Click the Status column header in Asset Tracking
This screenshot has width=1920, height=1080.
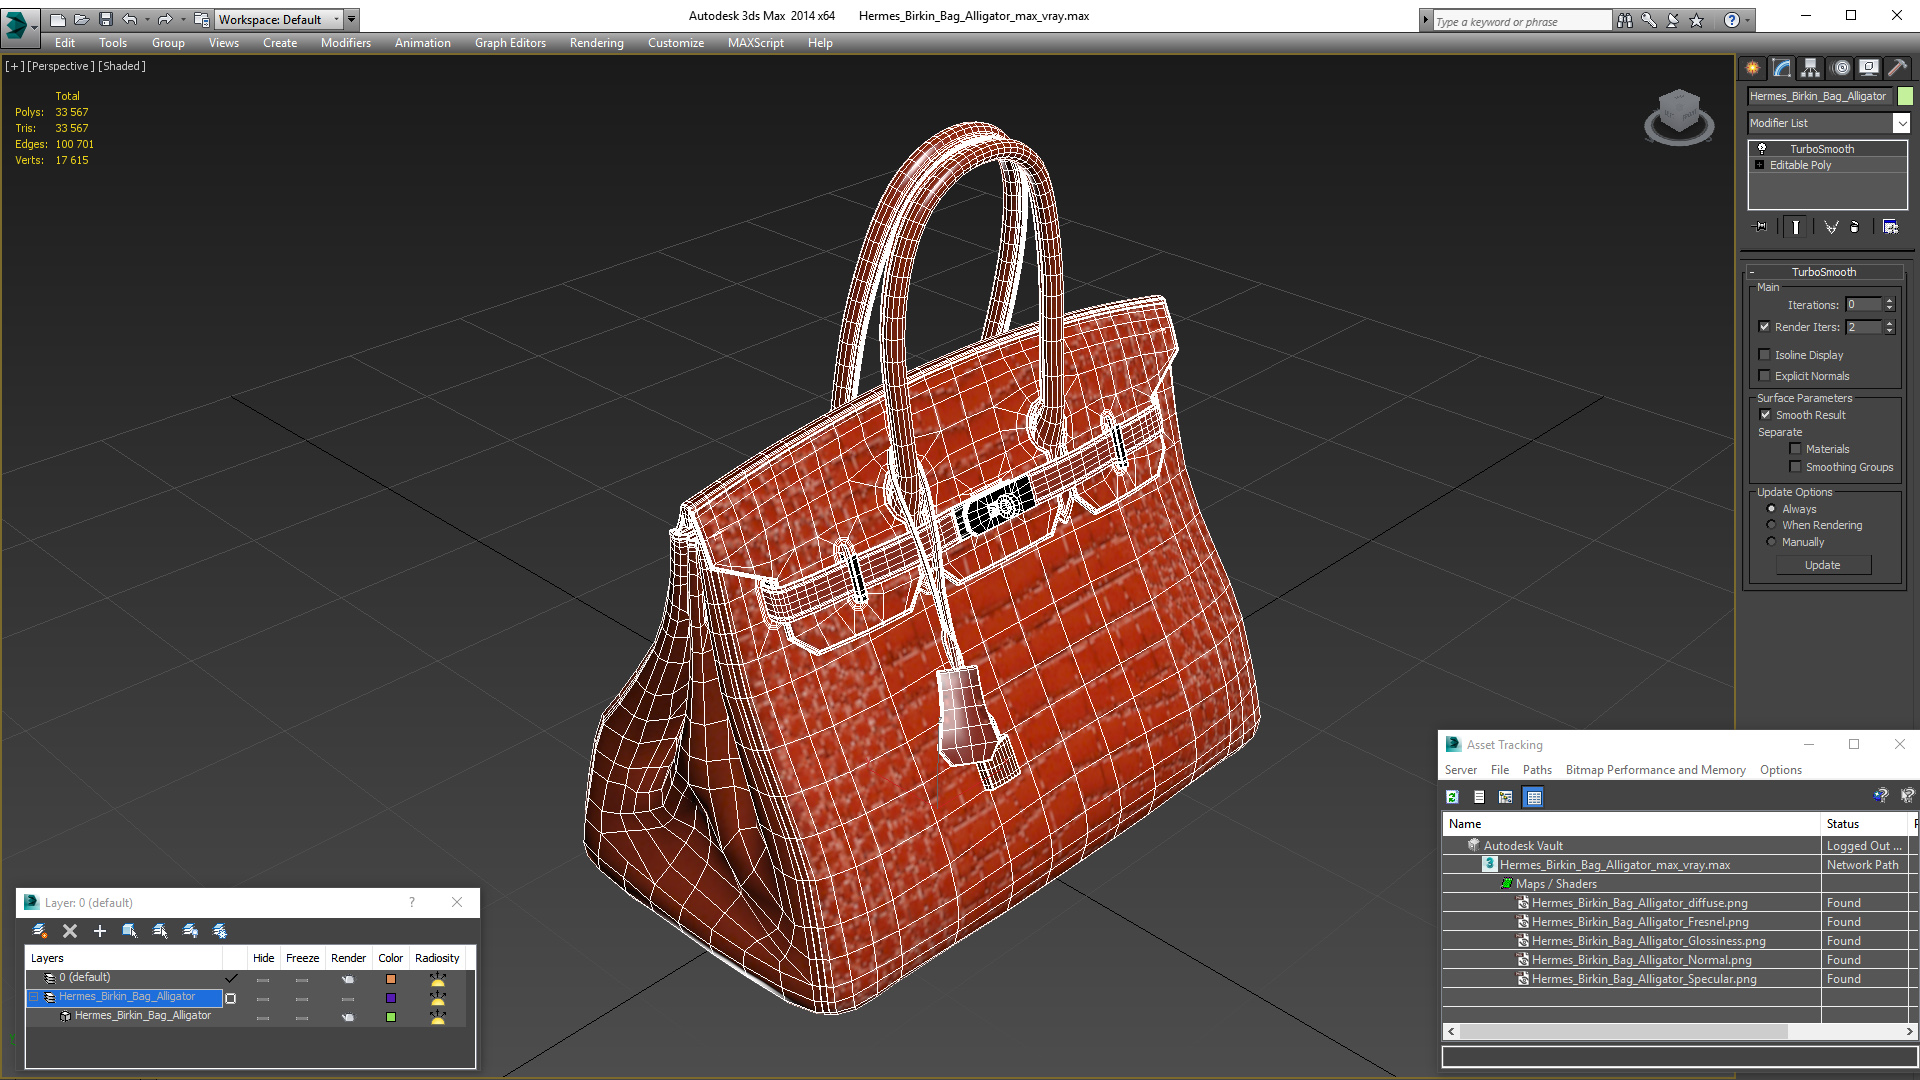coord(1866,824)
